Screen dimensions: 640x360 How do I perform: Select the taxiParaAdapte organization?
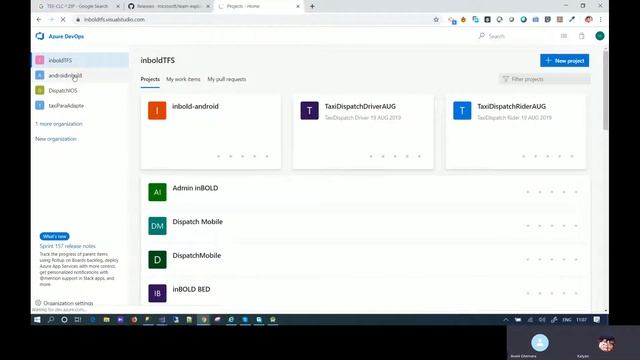pyautogui.click(x=80, y=105)
